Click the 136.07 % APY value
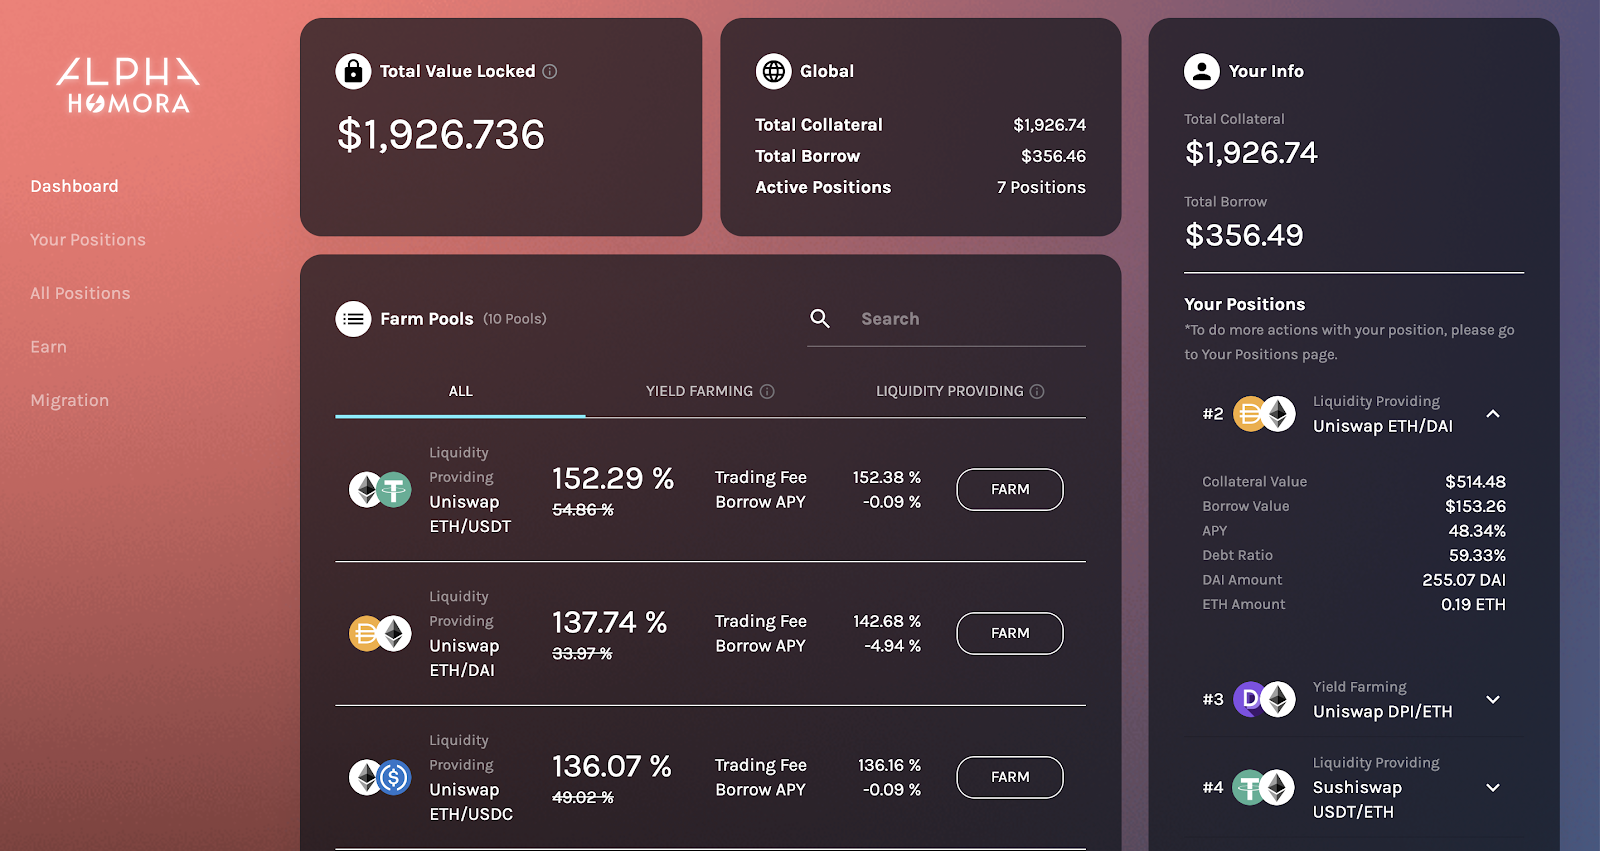Image resolution: width=1600 pixels, height=851 pixels. (612, 766)
